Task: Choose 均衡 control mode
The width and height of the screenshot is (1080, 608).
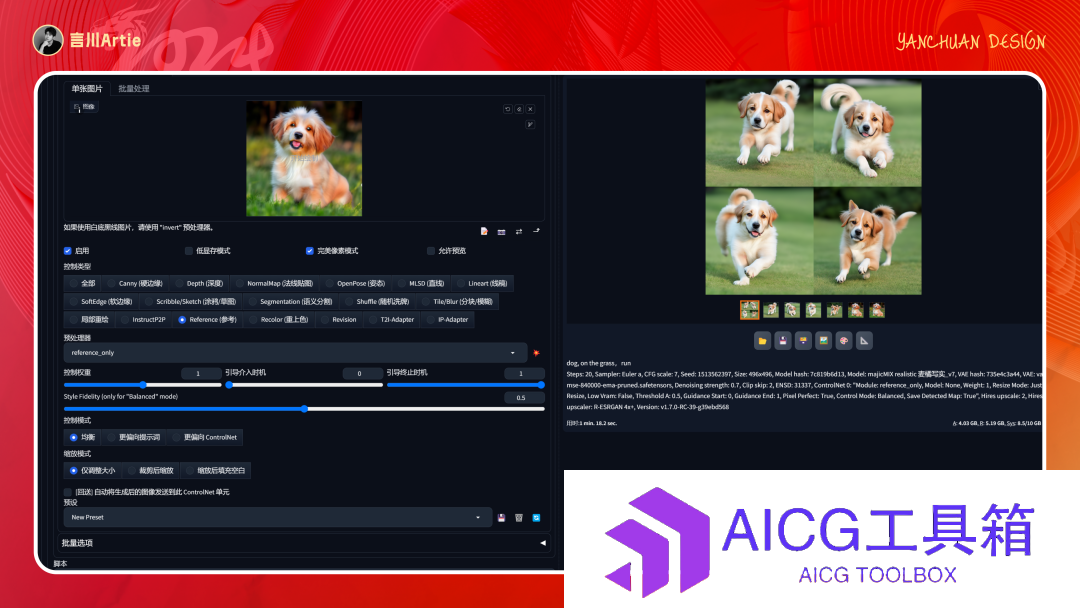Action: tap(82, 437)
